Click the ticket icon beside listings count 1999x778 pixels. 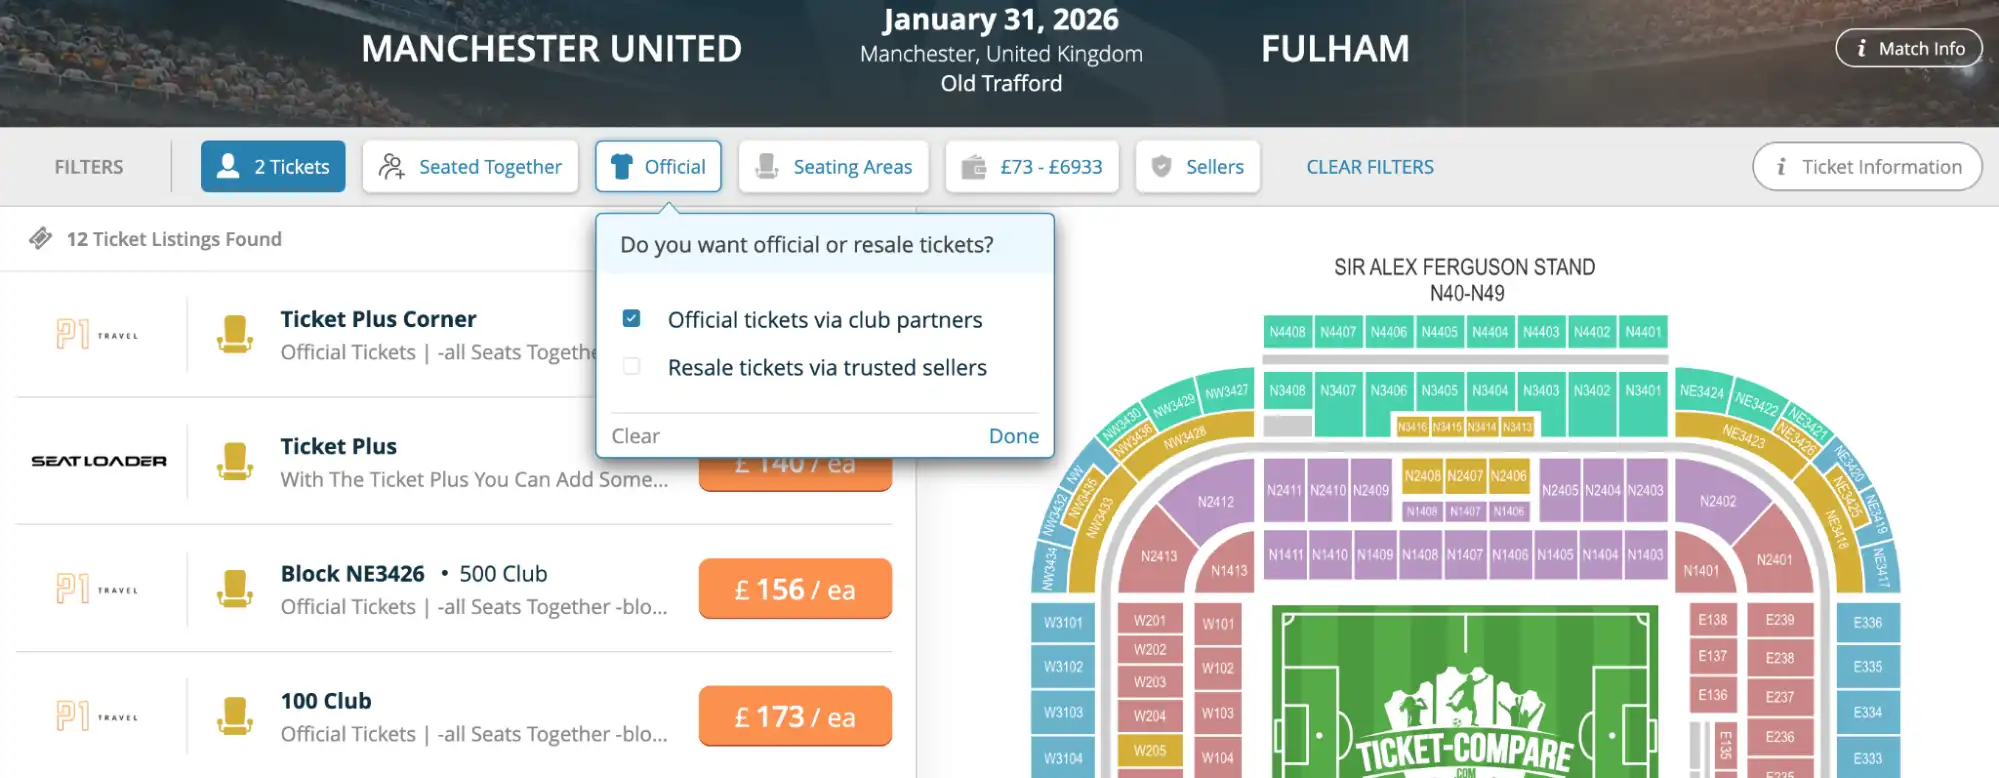coord(41,239)
